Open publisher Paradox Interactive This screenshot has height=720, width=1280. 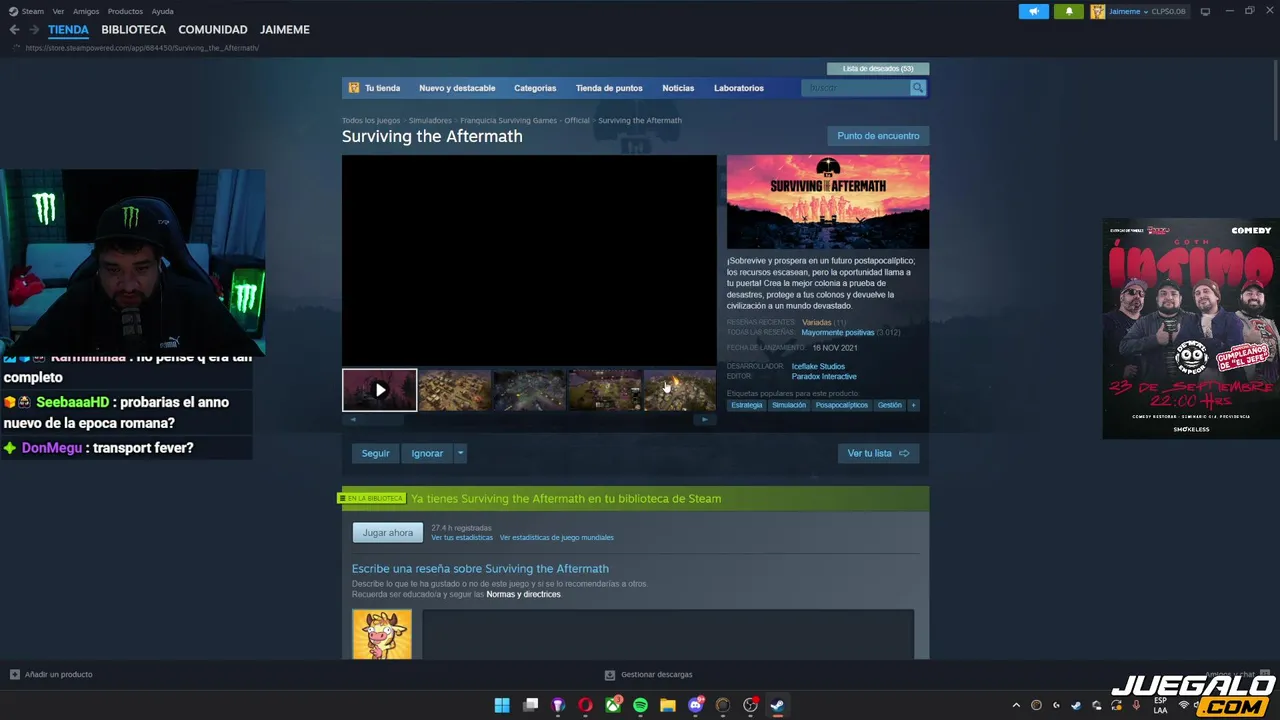(824, 376)
